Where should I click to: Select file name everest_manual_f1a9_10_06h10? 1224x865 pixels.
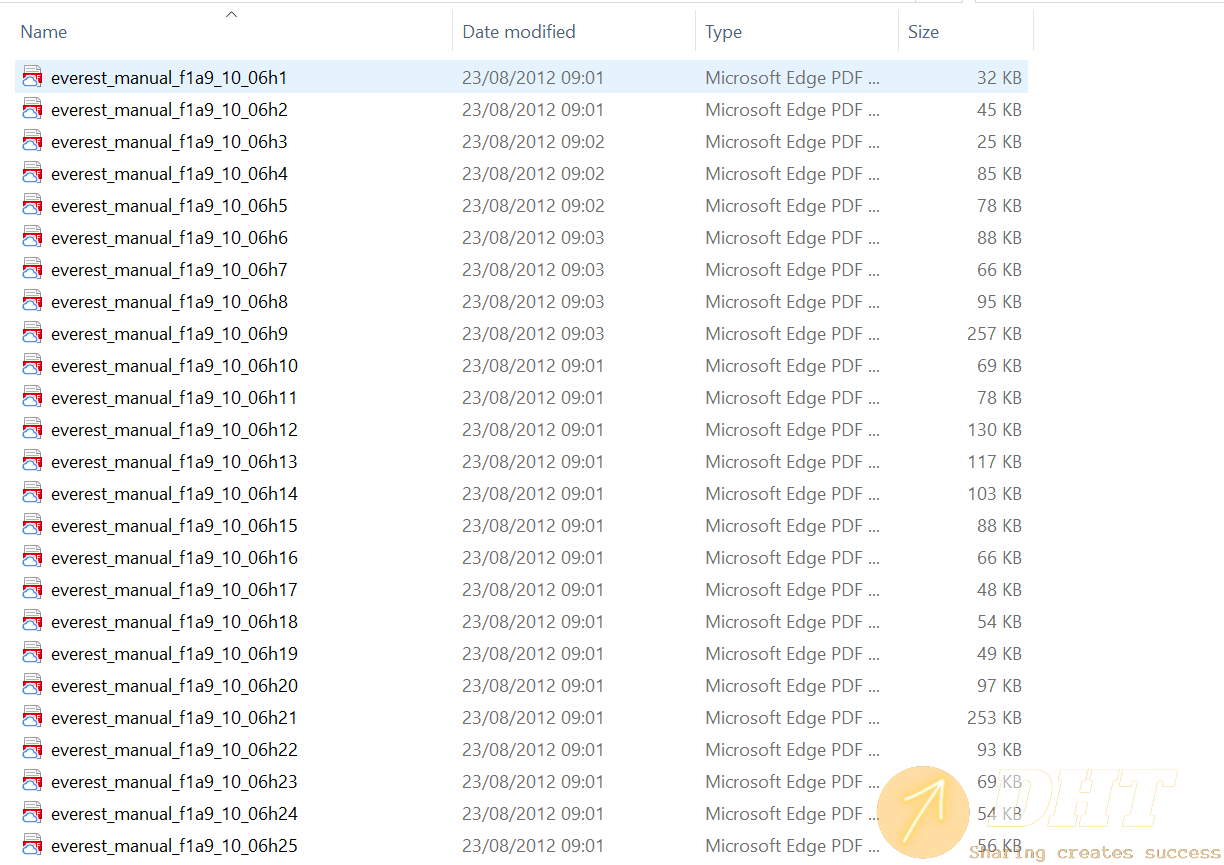pos(174,366)
